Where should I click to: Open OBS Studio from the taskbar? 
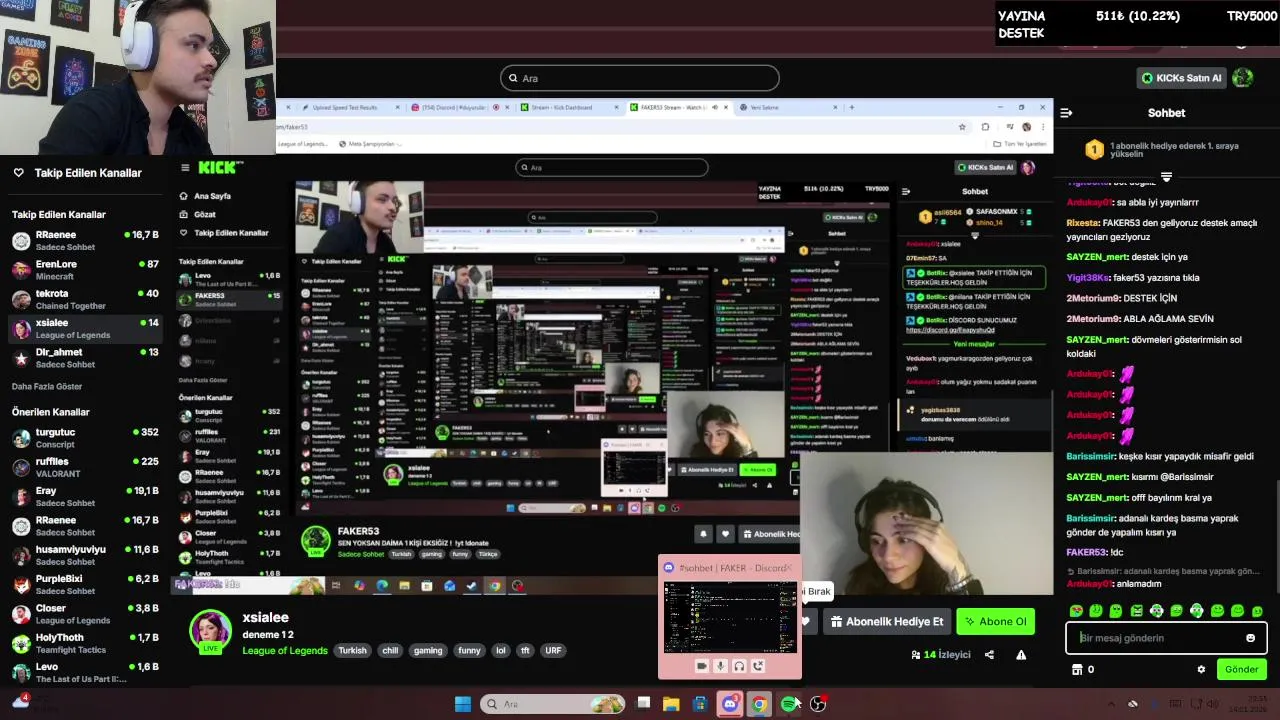[818, 704]
